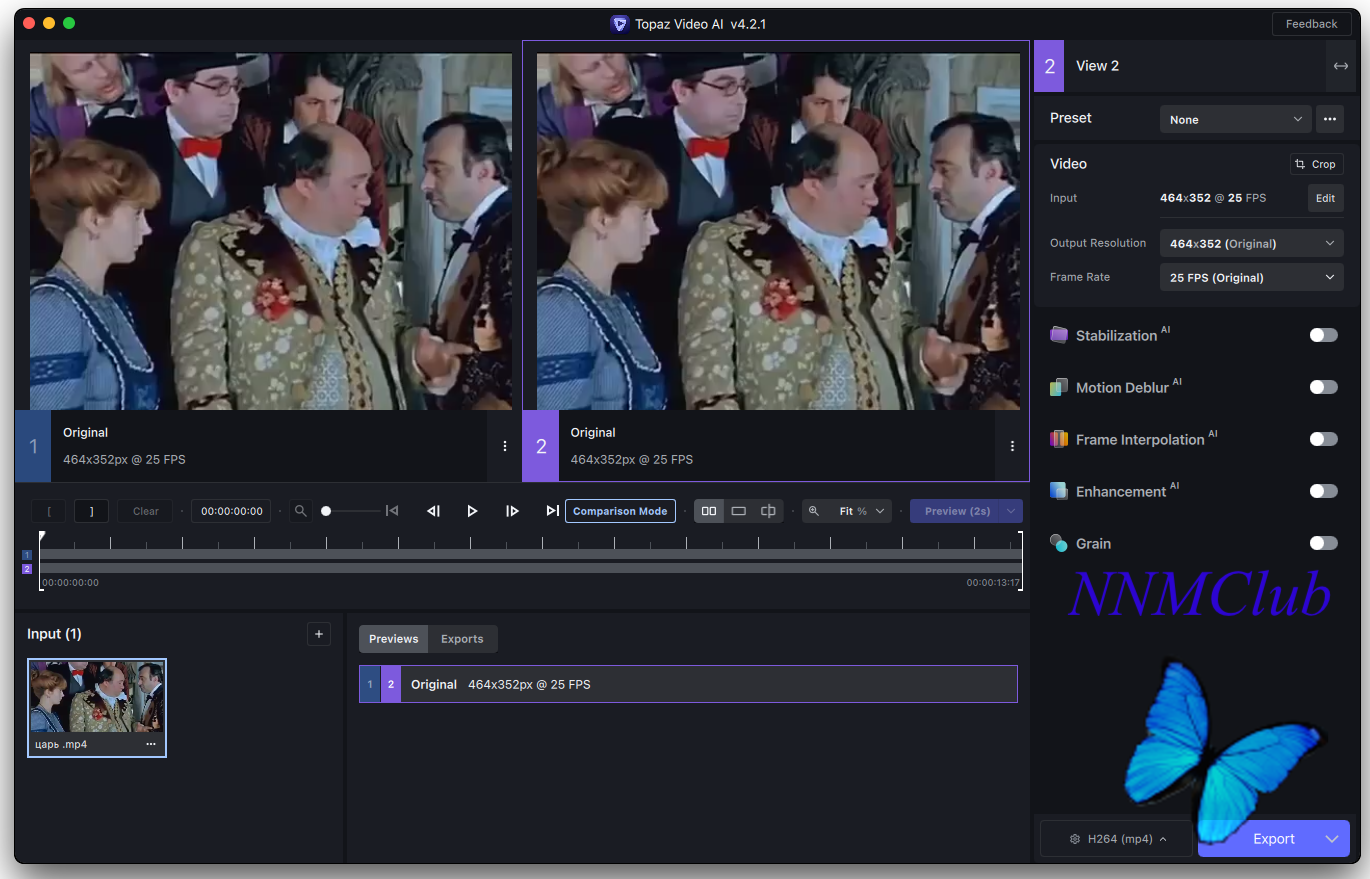Open the H264 (mp4) codec selector
Screen dimensions: 1370x879
coord(1118,839)
